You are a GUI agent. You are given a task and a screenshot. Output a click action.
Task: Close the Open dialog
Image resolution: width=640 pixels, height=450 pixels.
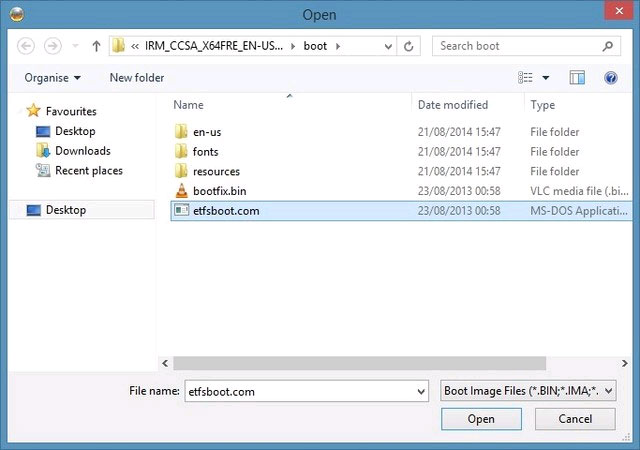tap(619, 11)
